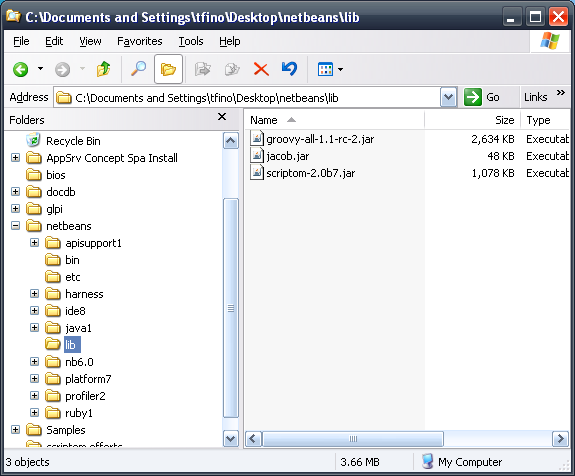This screenshot has height=476, width=575.
Task: Expand the java1 folder node
Action: [x=34, y=327]
